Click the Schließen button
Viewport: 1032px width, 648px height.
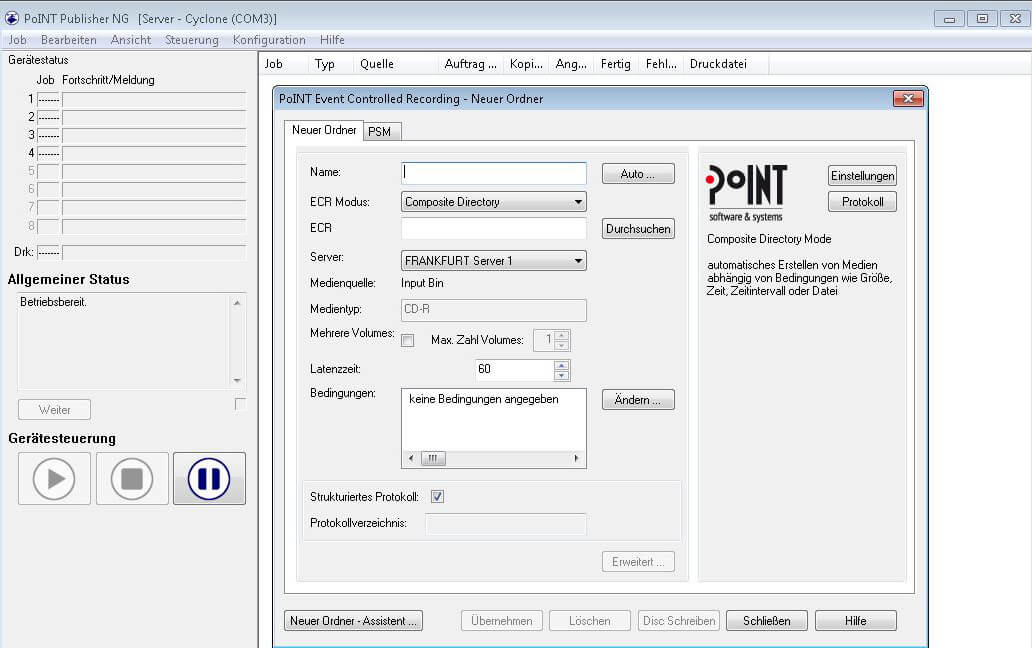pyautogui.click(x=767, y=620)
